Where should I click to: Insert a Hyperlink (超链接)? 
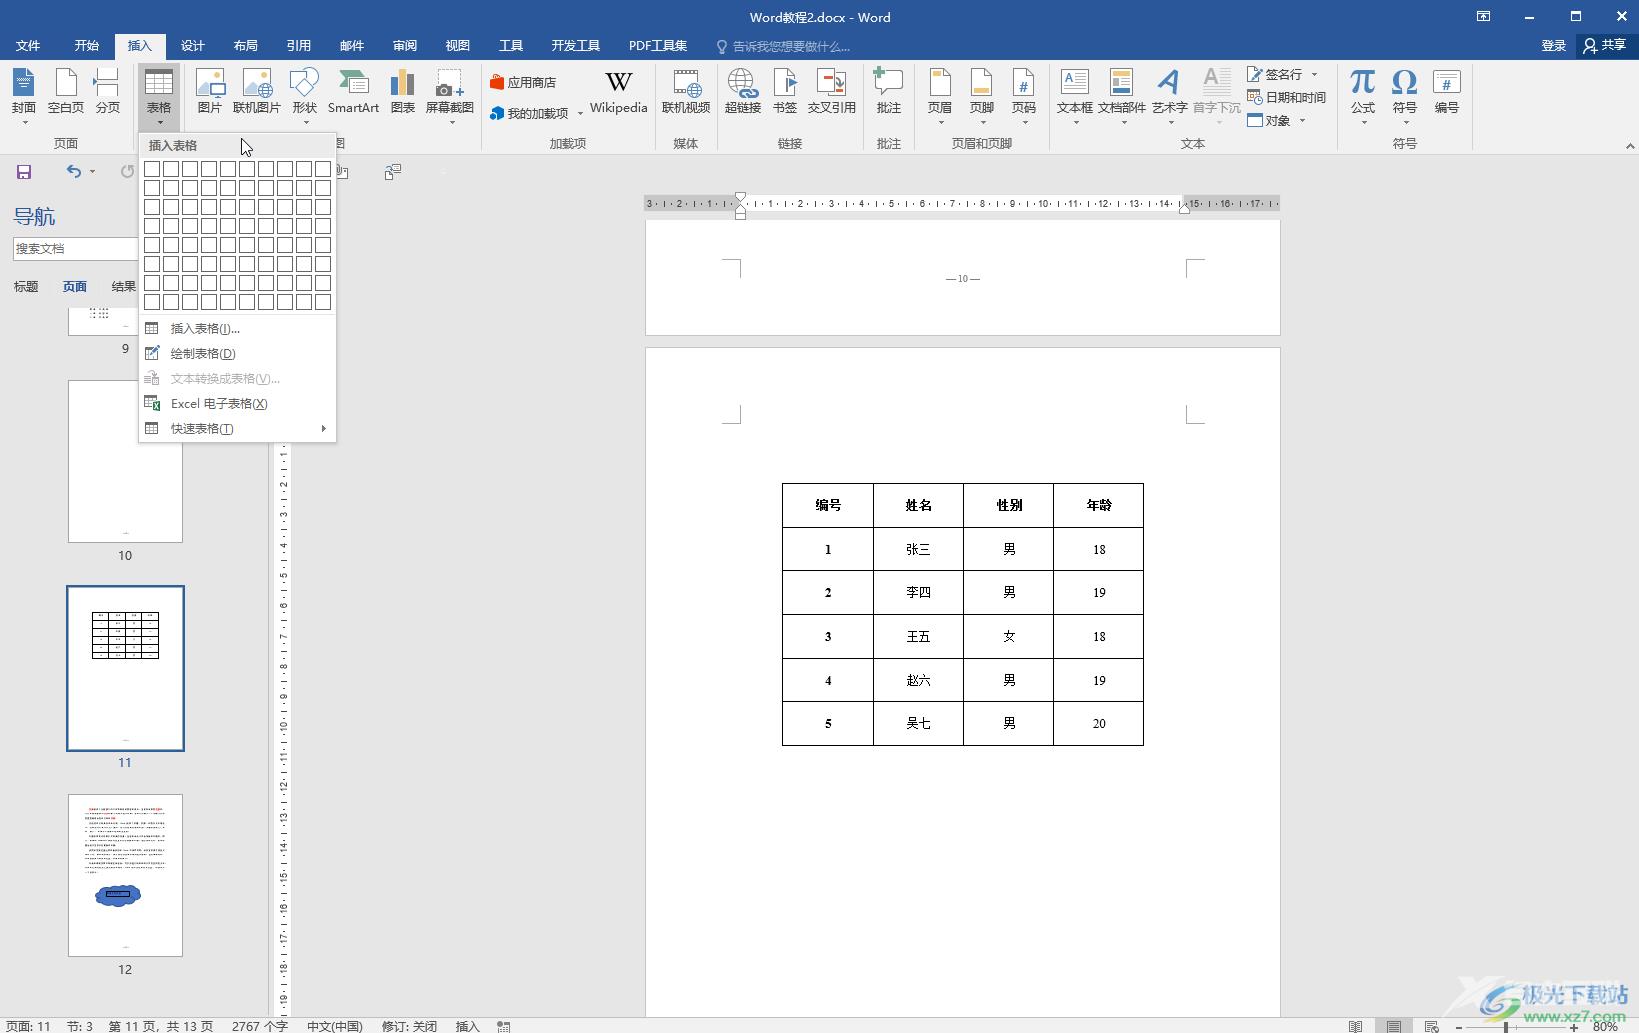point(743,93)
